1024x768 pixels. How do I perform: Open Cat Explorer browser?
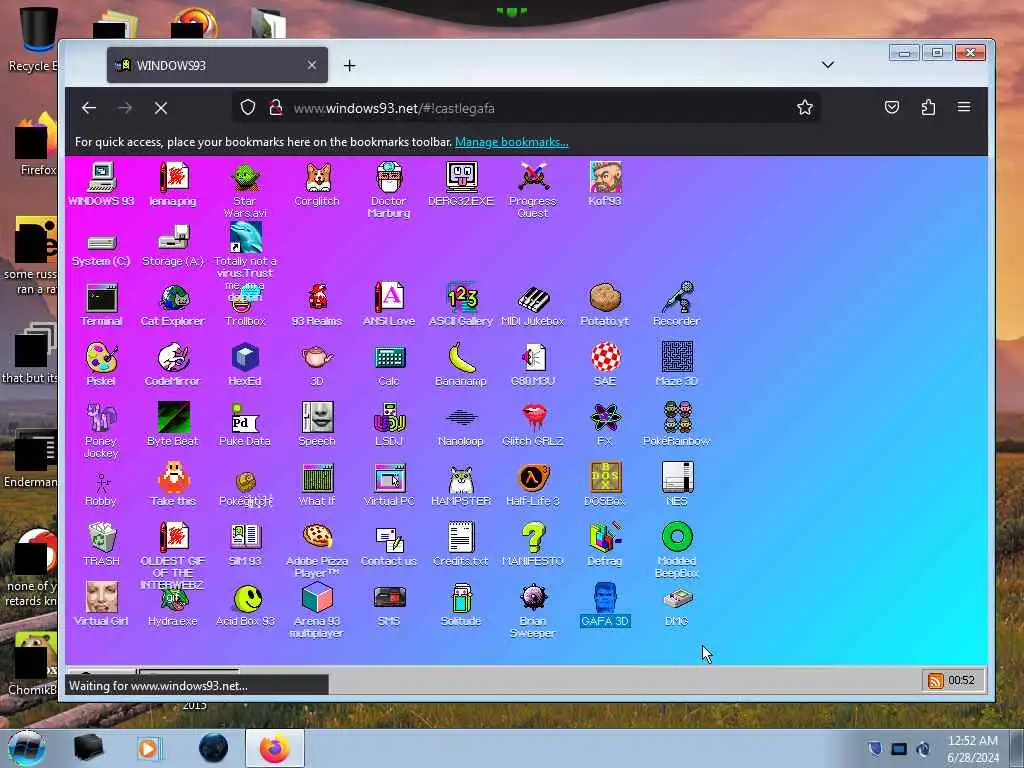pos(173,304)
